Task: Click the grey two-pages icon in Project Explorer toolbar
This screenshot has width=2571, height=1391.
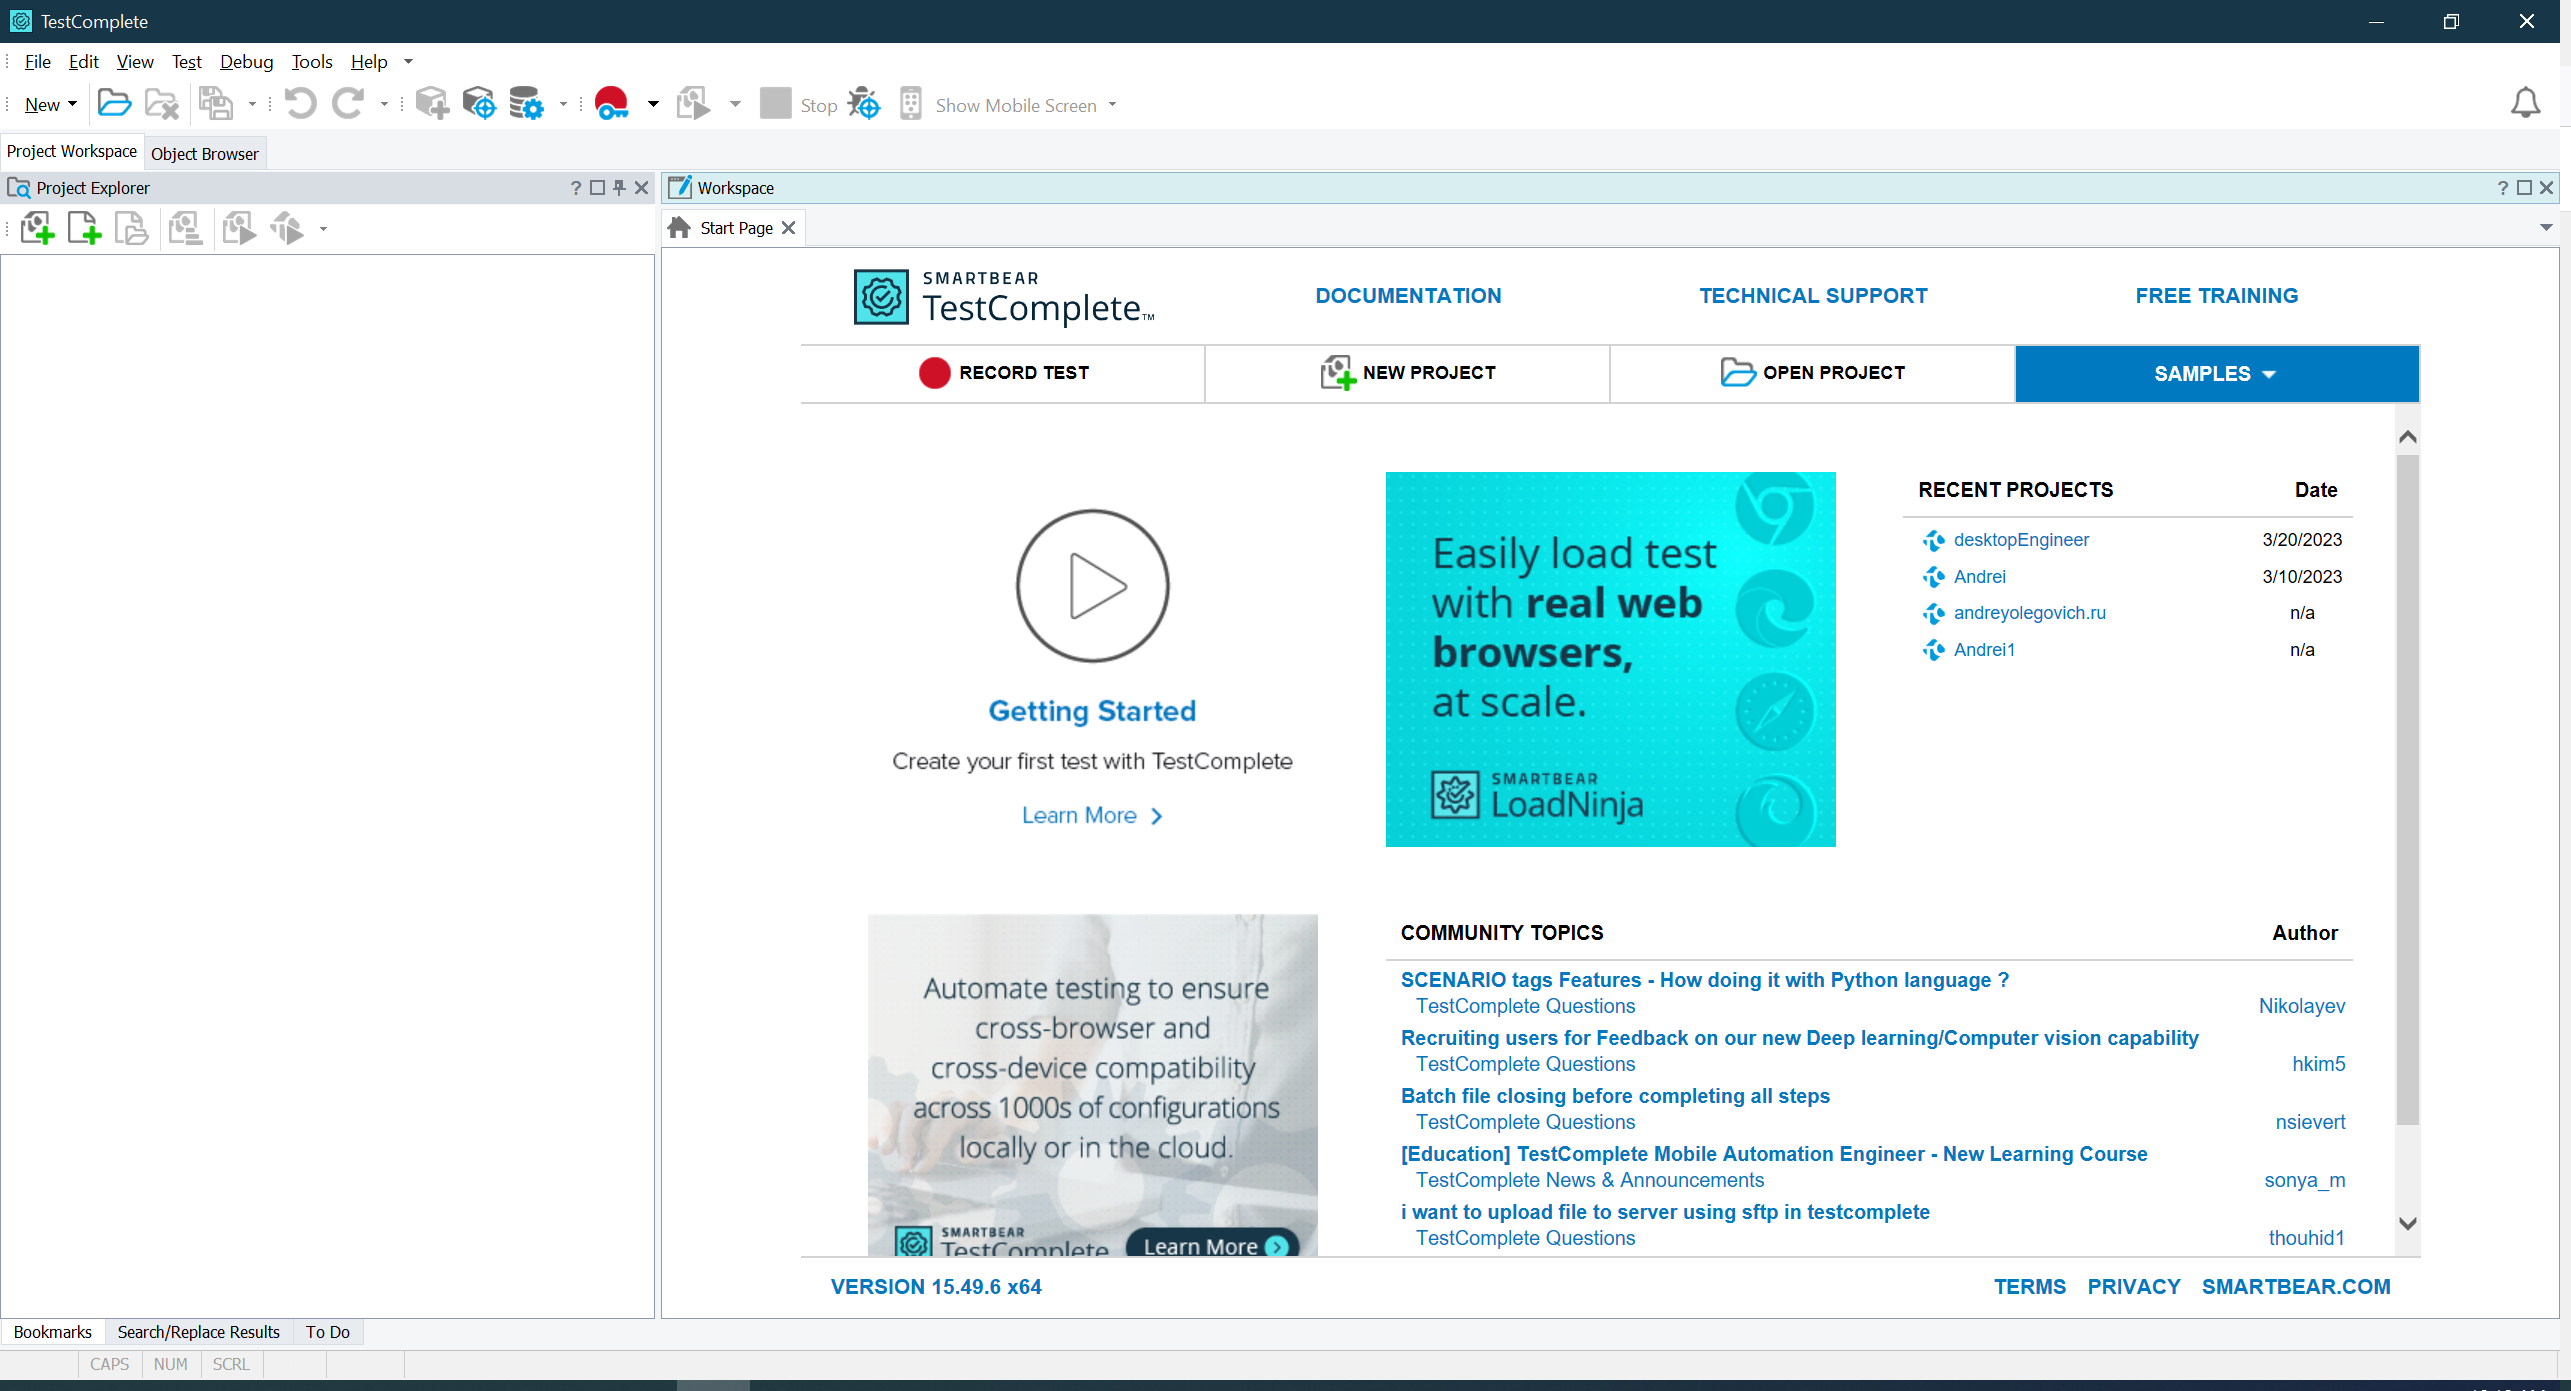Action: click(x=131, y=229)
